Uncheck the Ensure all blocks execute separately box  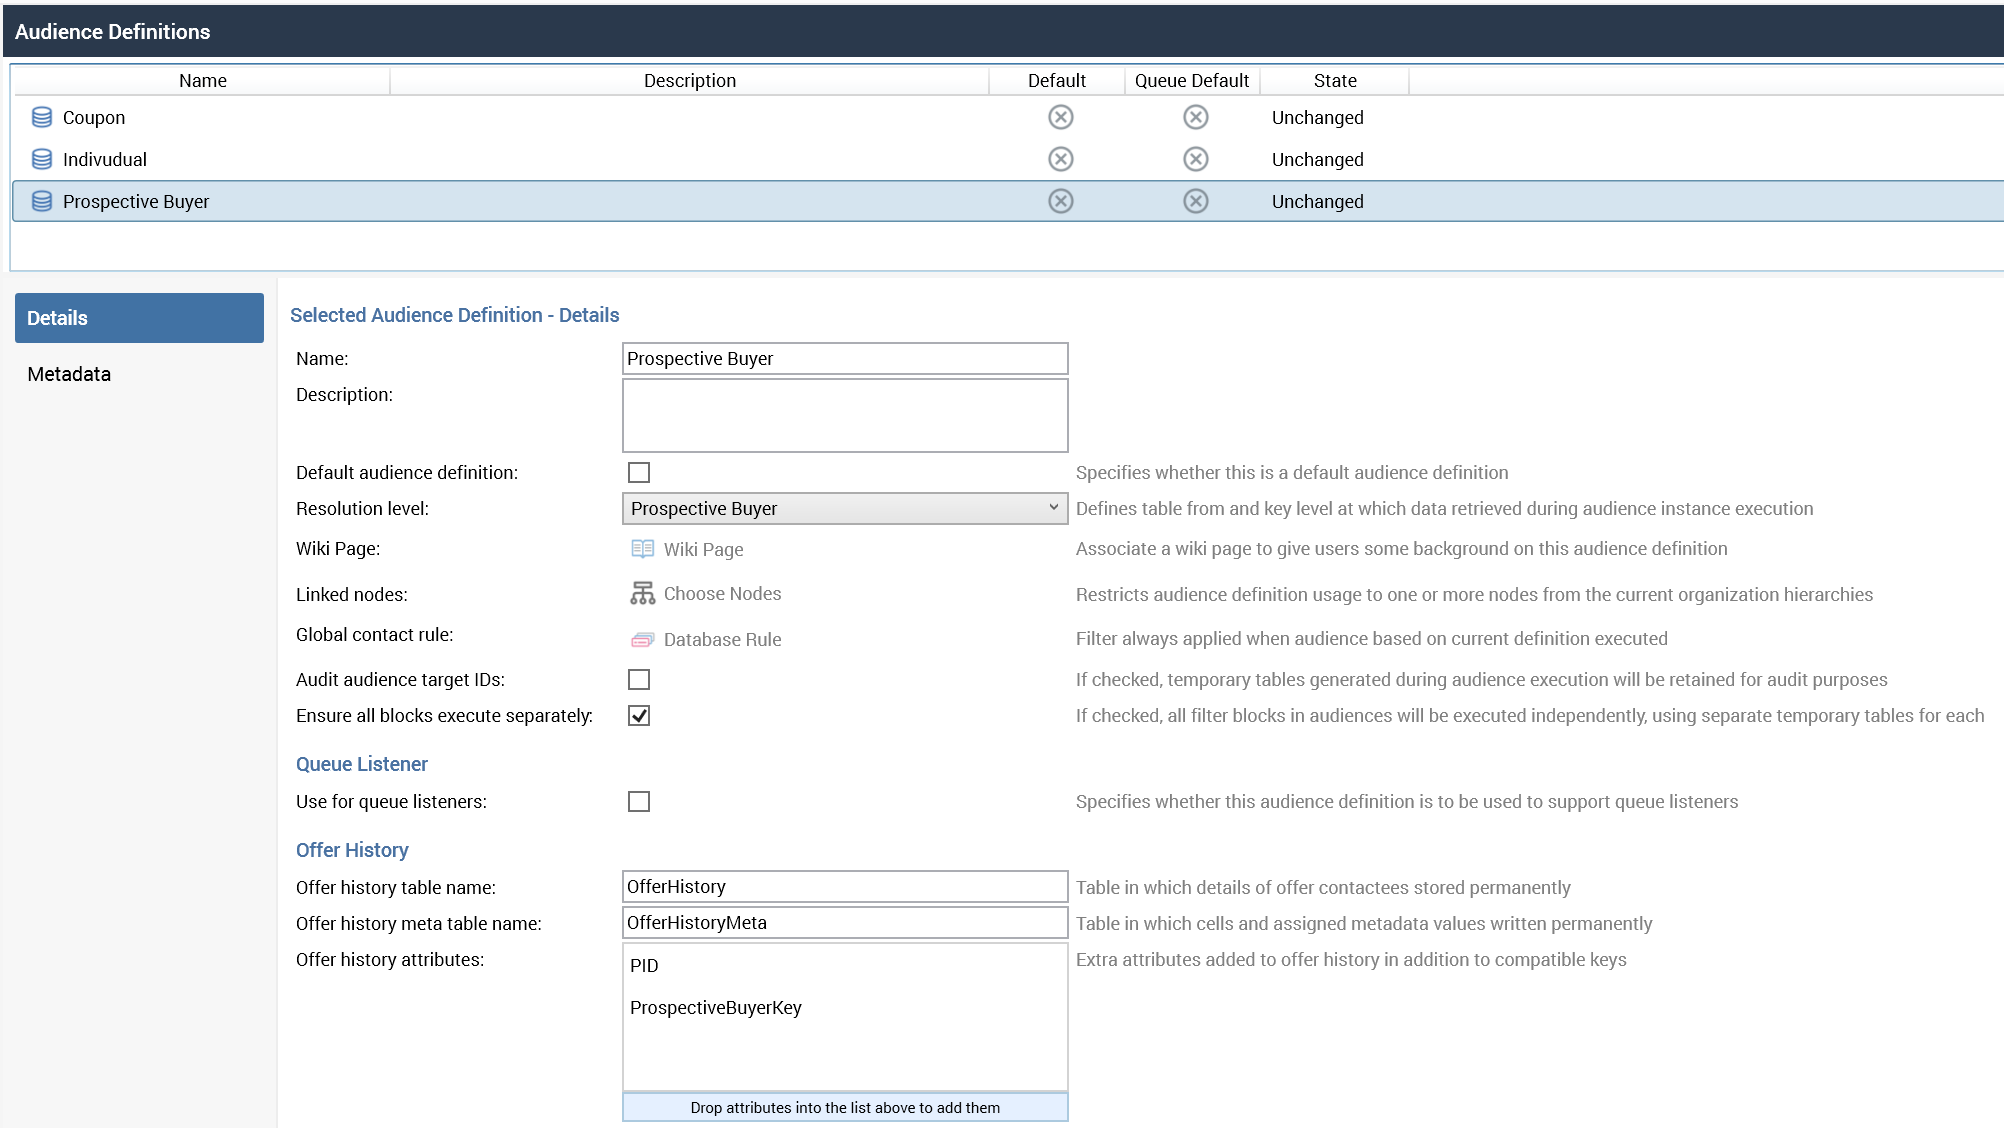click(639, 715)
